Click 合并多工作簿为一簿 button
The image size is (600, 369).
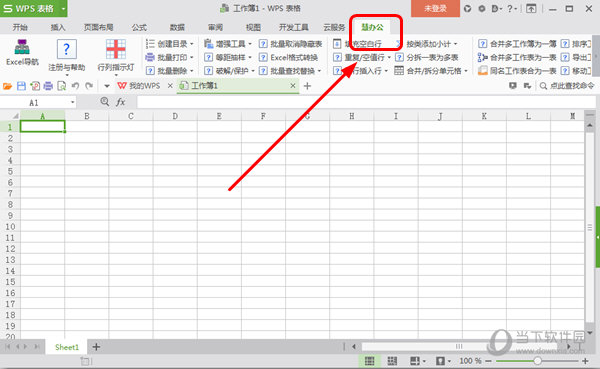(517, 44)
